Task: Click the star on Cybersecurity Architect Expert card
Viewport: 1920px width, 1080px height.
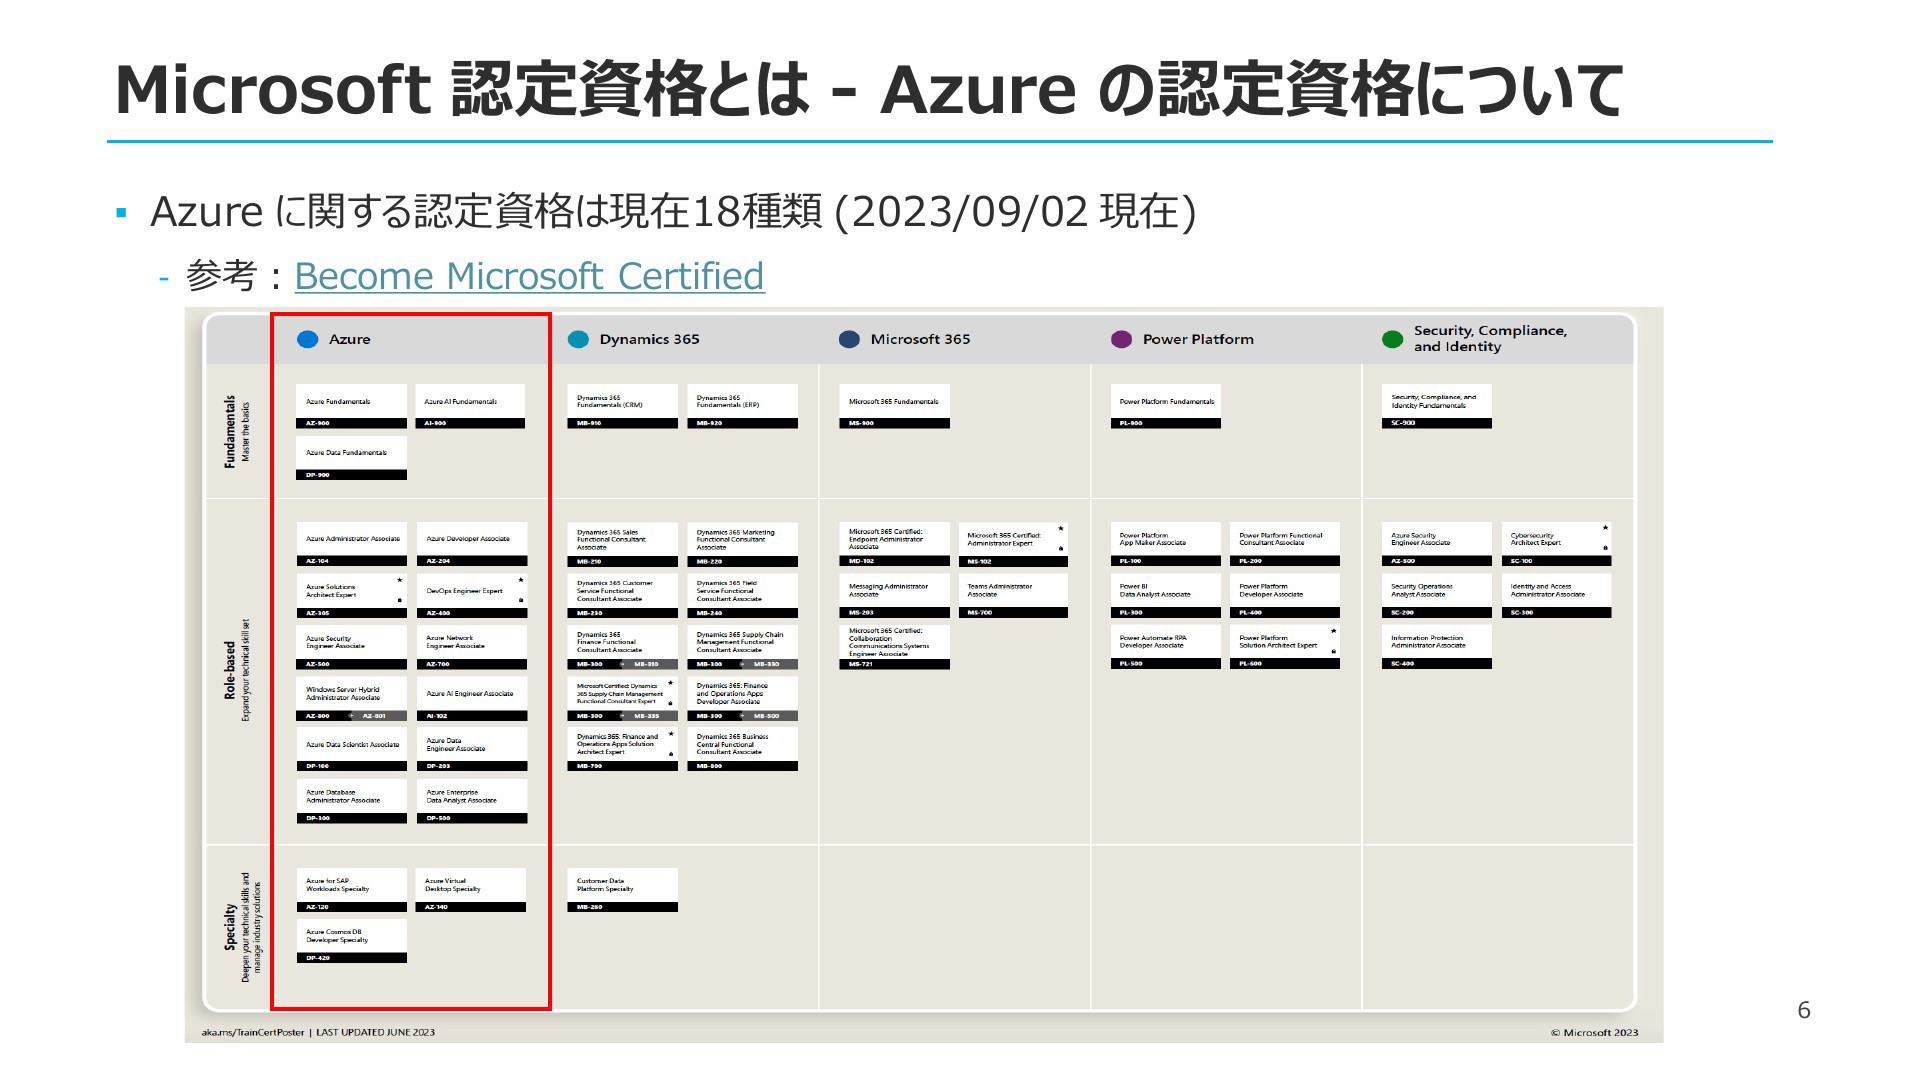Action: click(1605, 528)
